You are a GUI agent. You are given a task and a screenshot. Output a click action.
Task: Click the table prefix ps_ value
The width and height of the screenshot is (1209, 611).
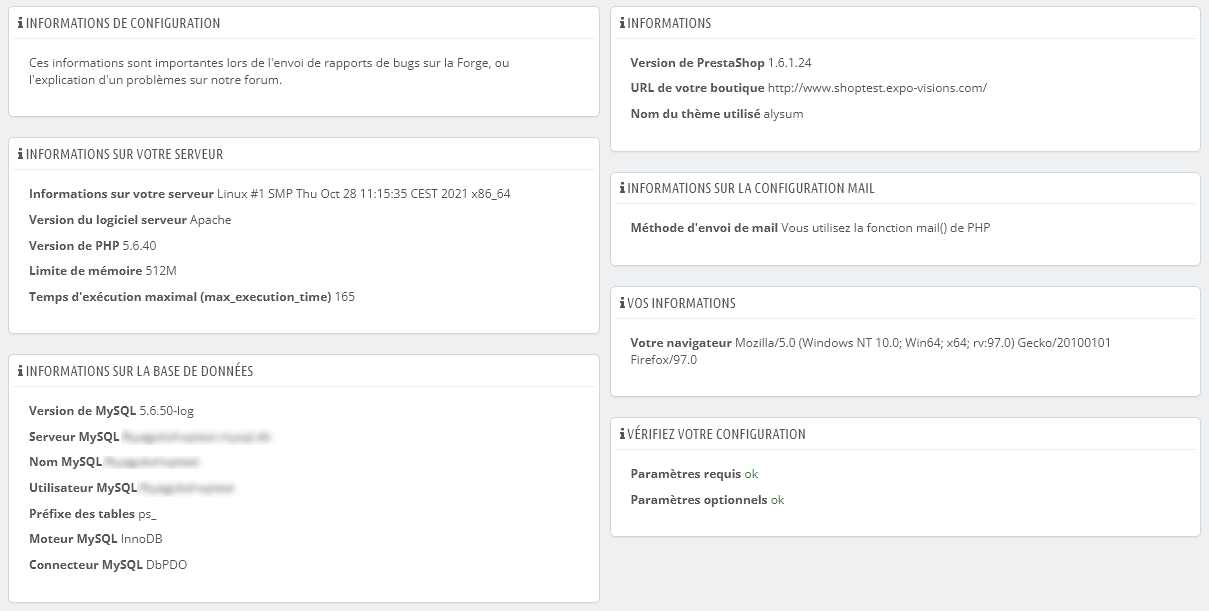148,514
